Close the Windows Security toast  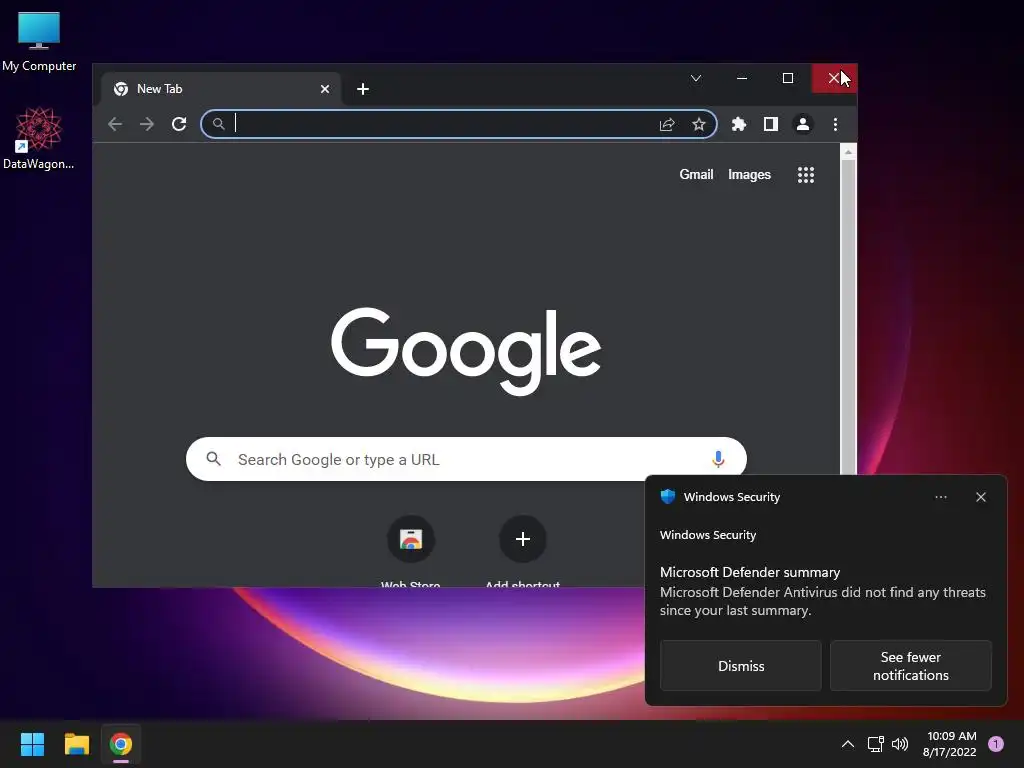click(981, 497)
